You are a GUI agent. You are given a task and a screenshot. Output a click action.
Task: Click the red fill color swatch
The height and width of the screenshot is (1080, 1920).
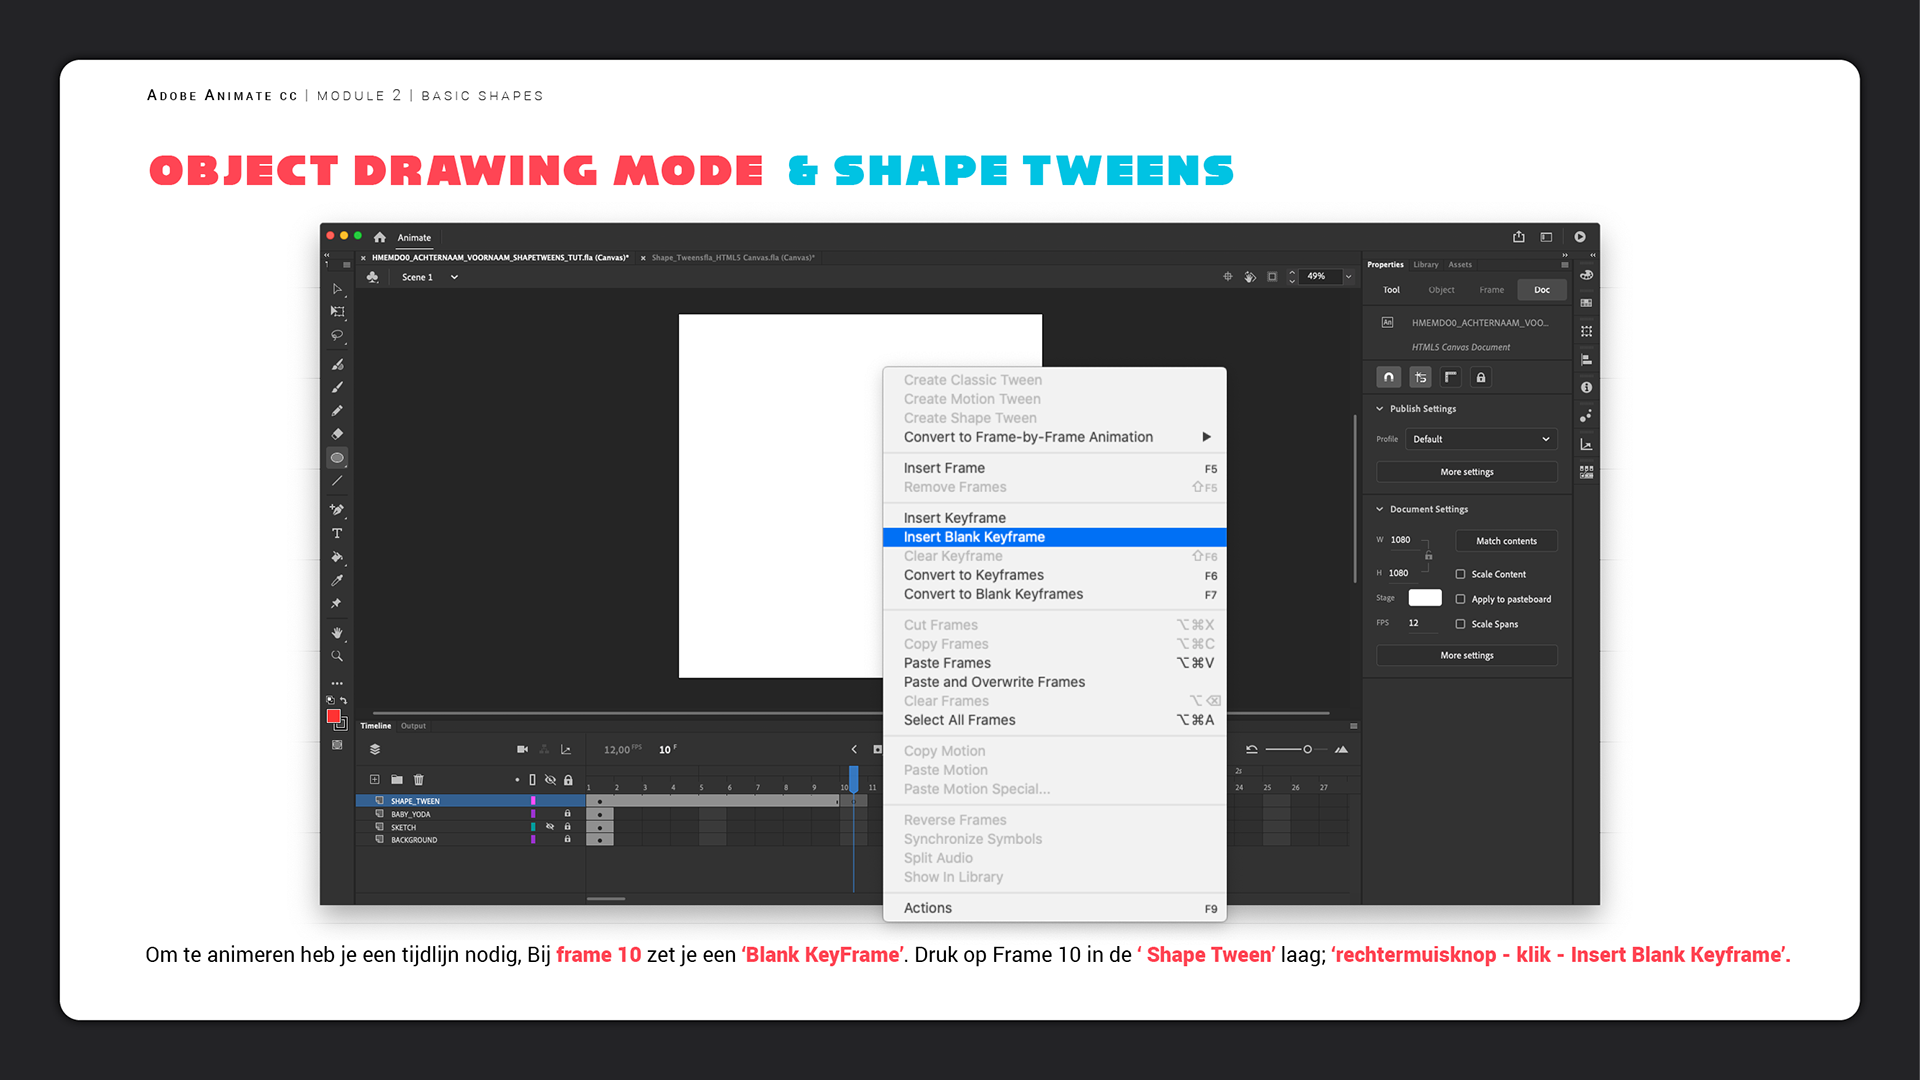click(x=333, y=716)
